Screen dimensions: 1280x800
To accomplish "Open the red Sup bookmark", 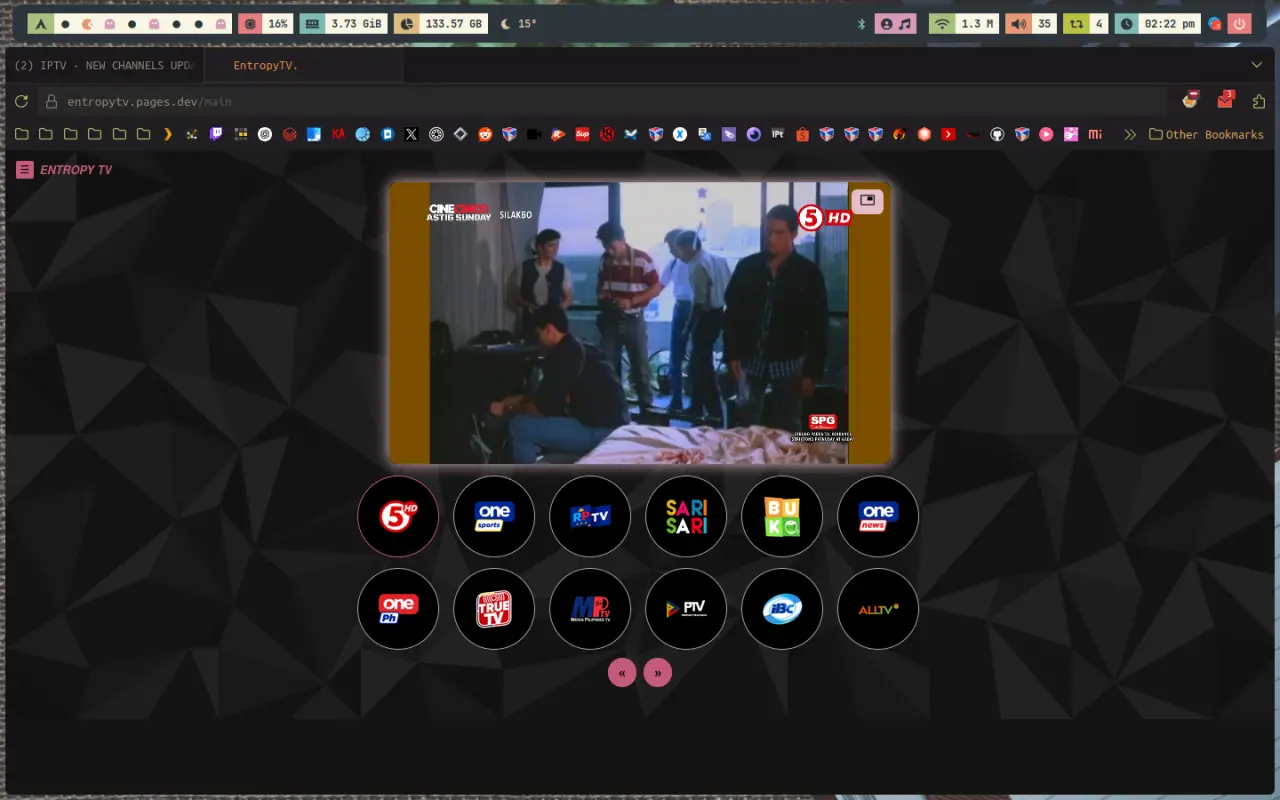I will 582,134.
